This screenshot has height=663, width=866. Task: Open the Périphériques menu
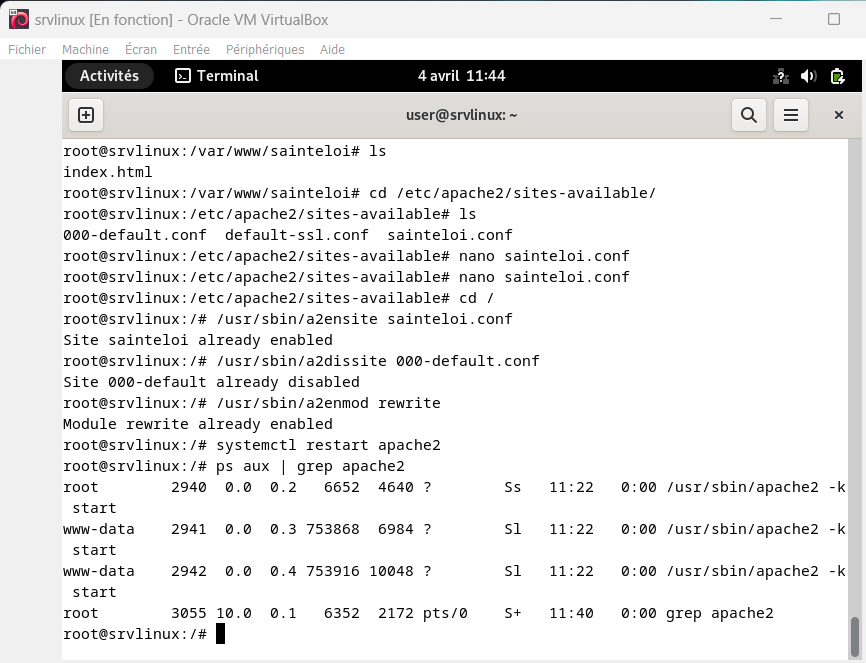(265, 49)
